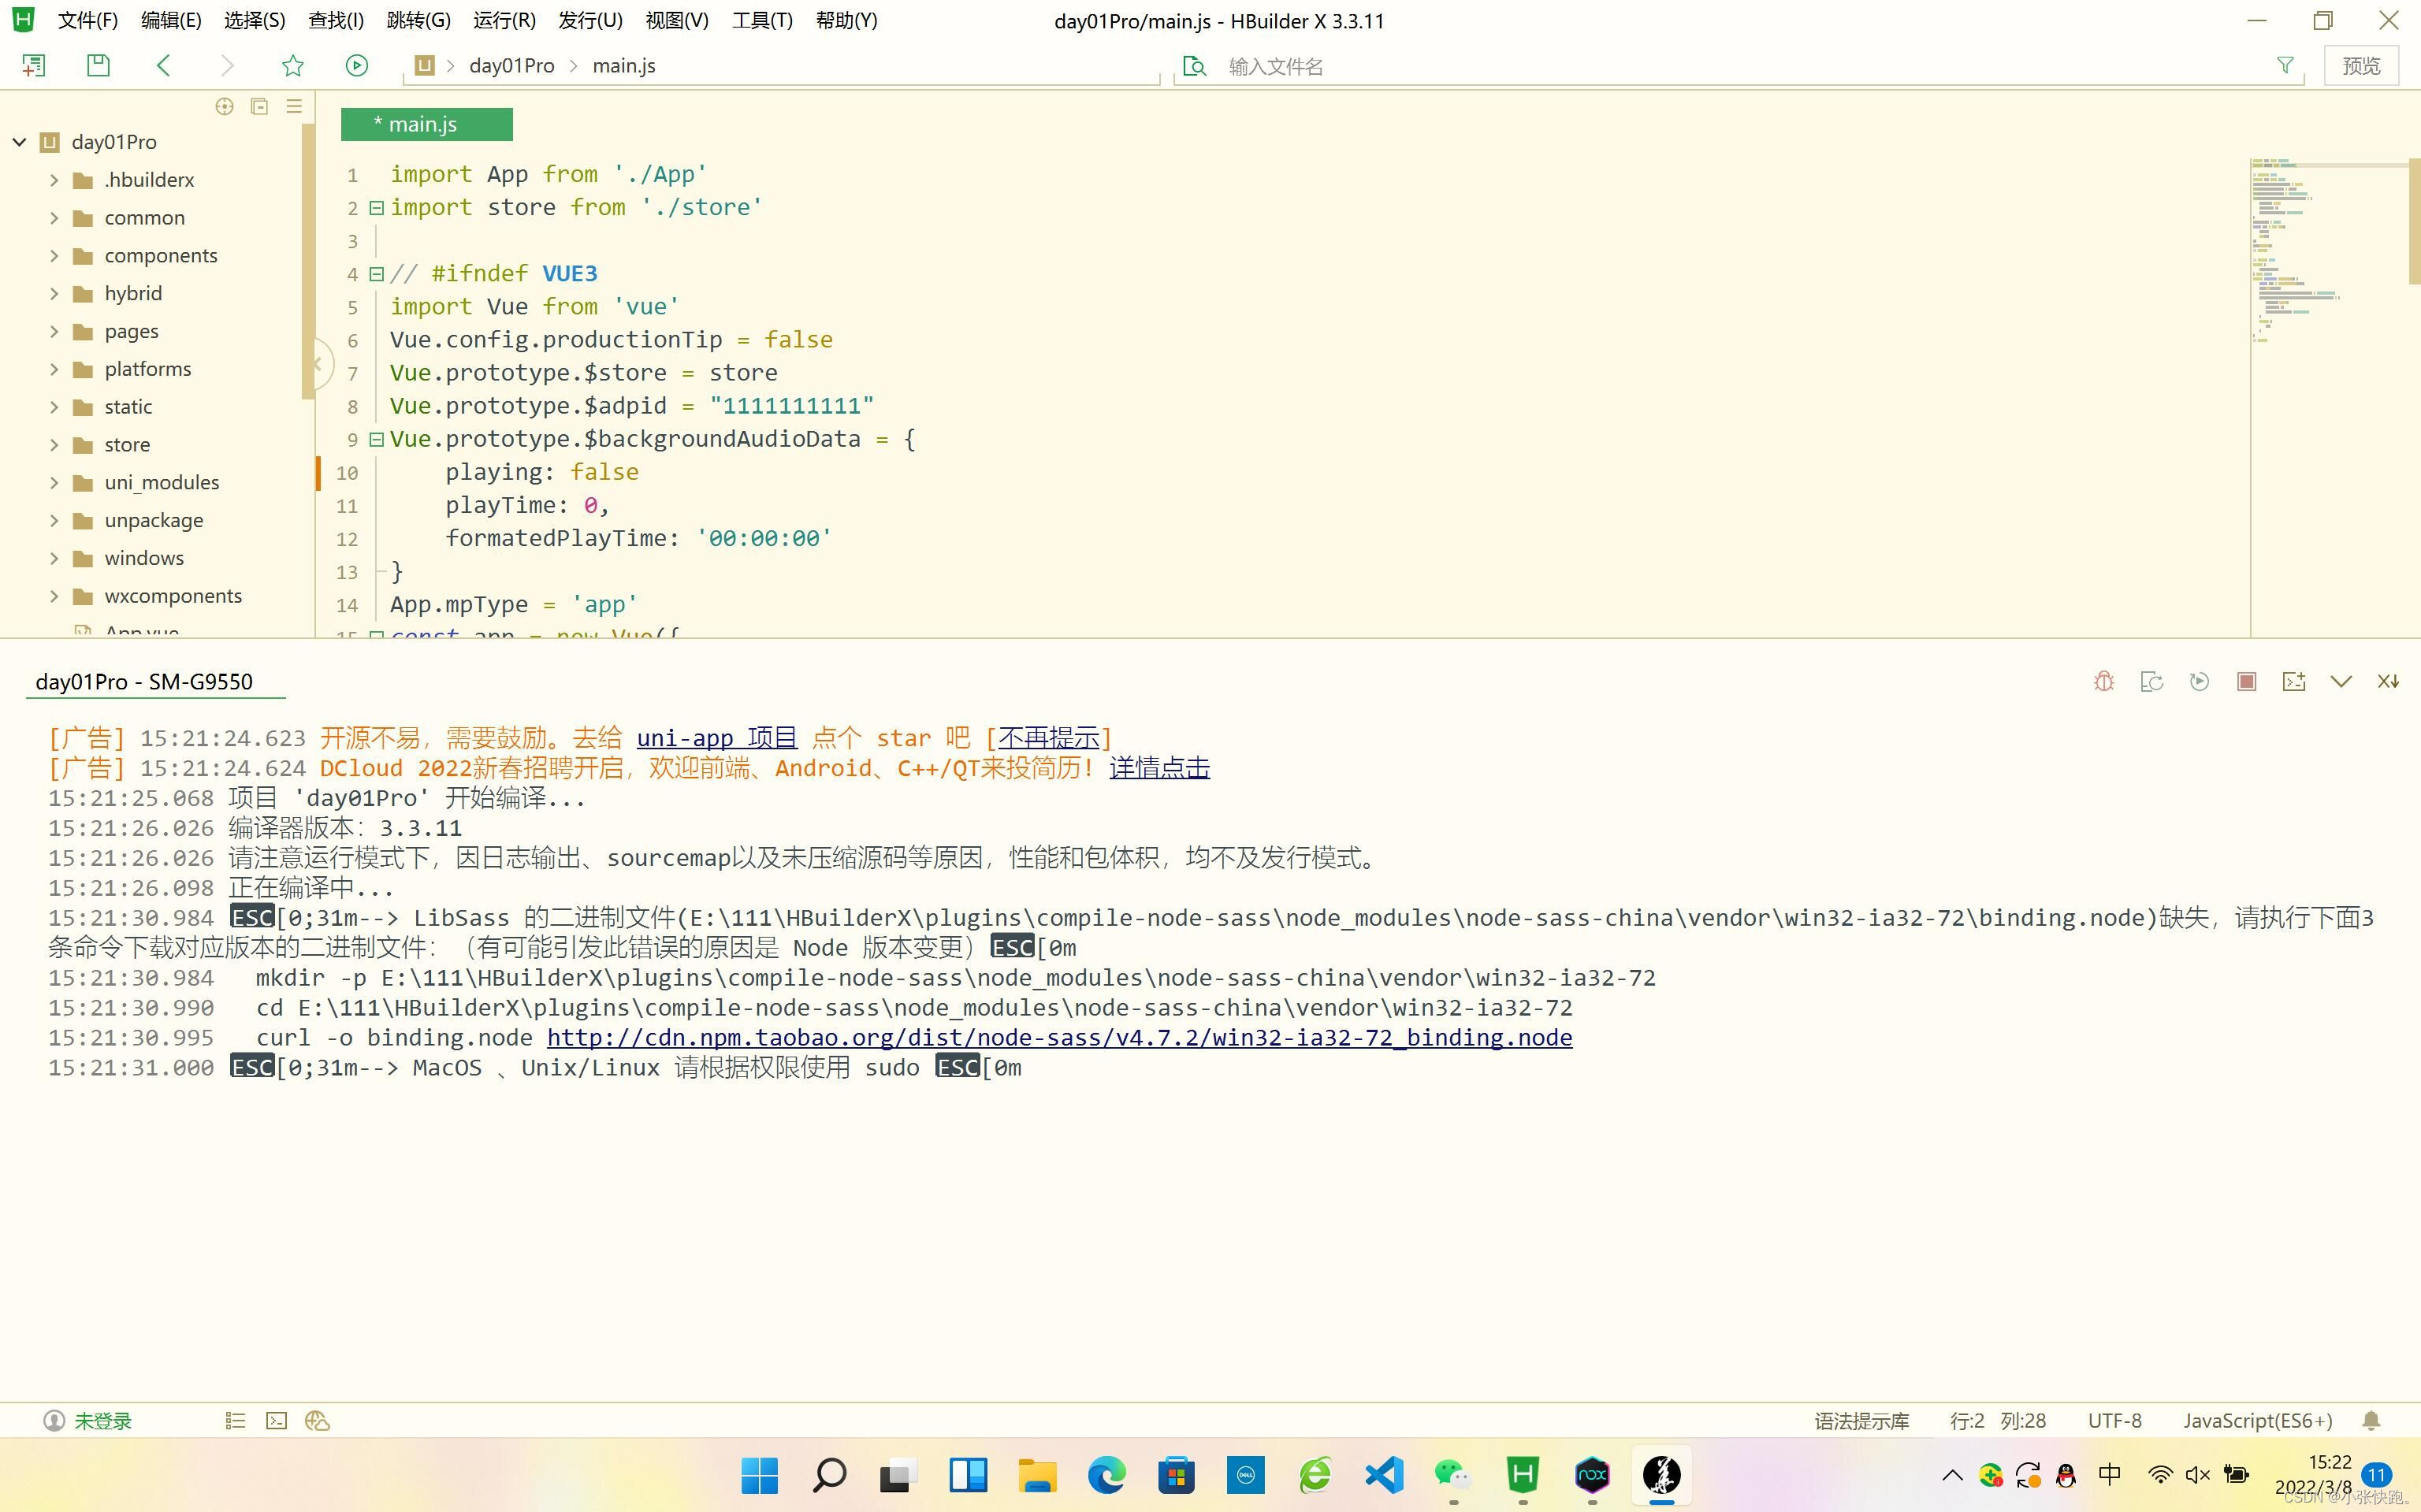Click the uni-app 项目 link in console
This screenshot has width=2421, height=1512.
click(x=716, y=737)
